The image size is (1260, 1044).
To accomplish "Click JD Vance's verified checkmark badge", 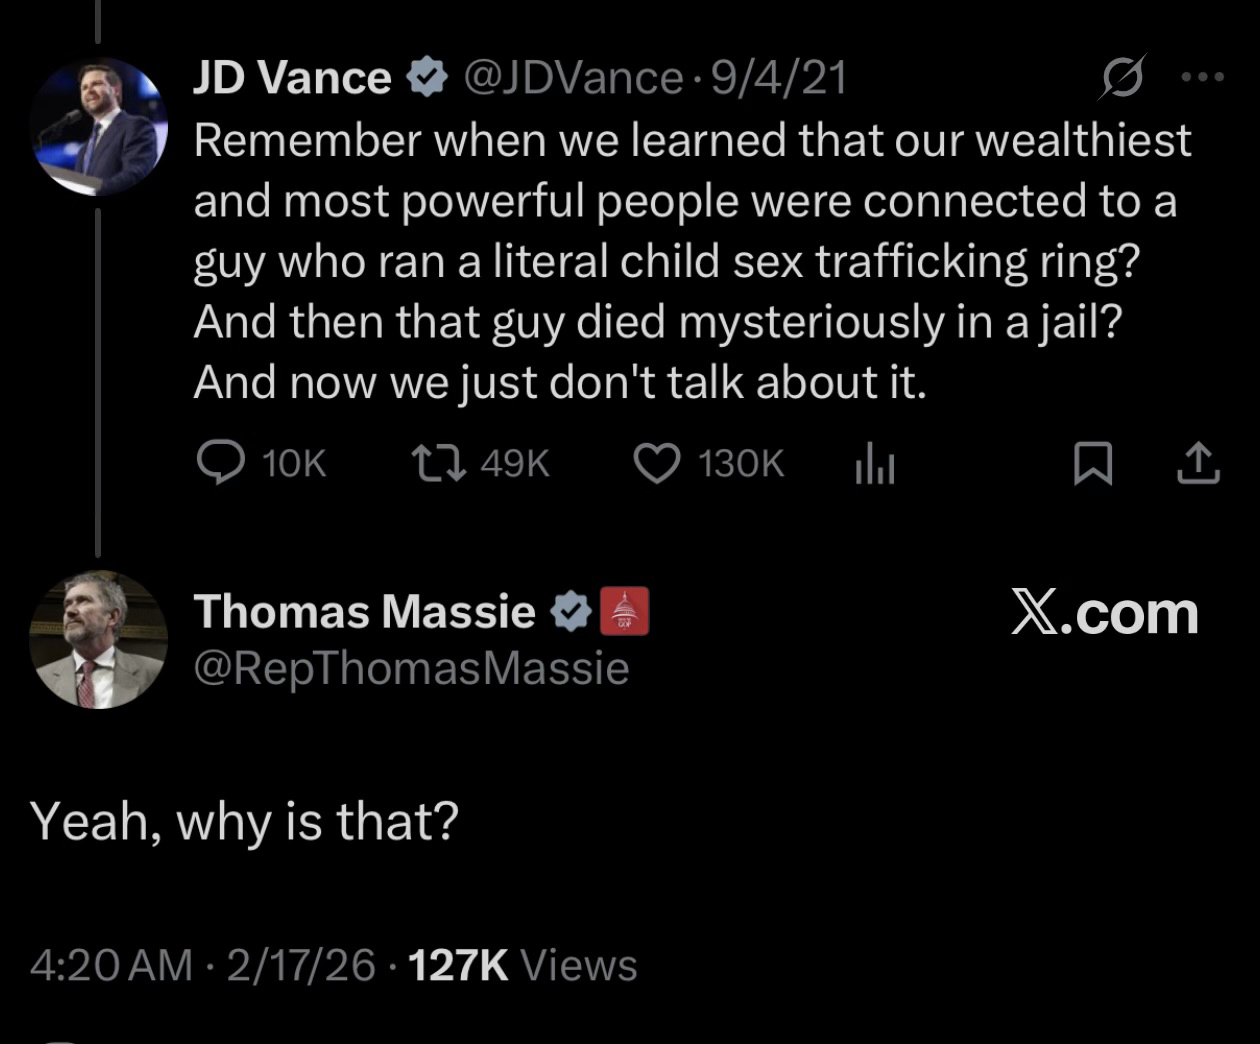I will 427,78.
